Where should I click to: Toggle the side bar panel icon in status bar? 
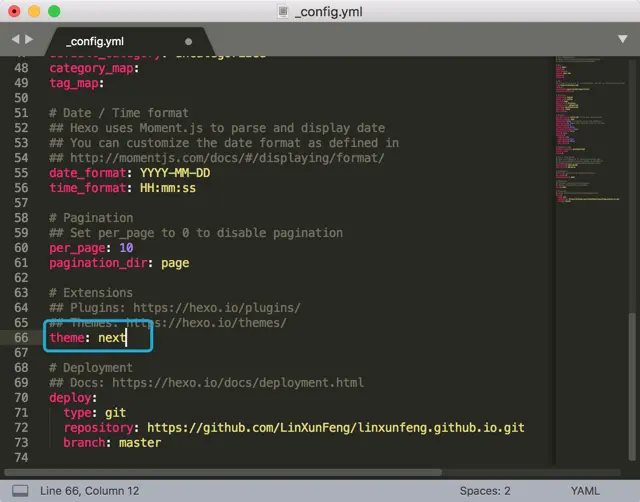pos(20,491)
